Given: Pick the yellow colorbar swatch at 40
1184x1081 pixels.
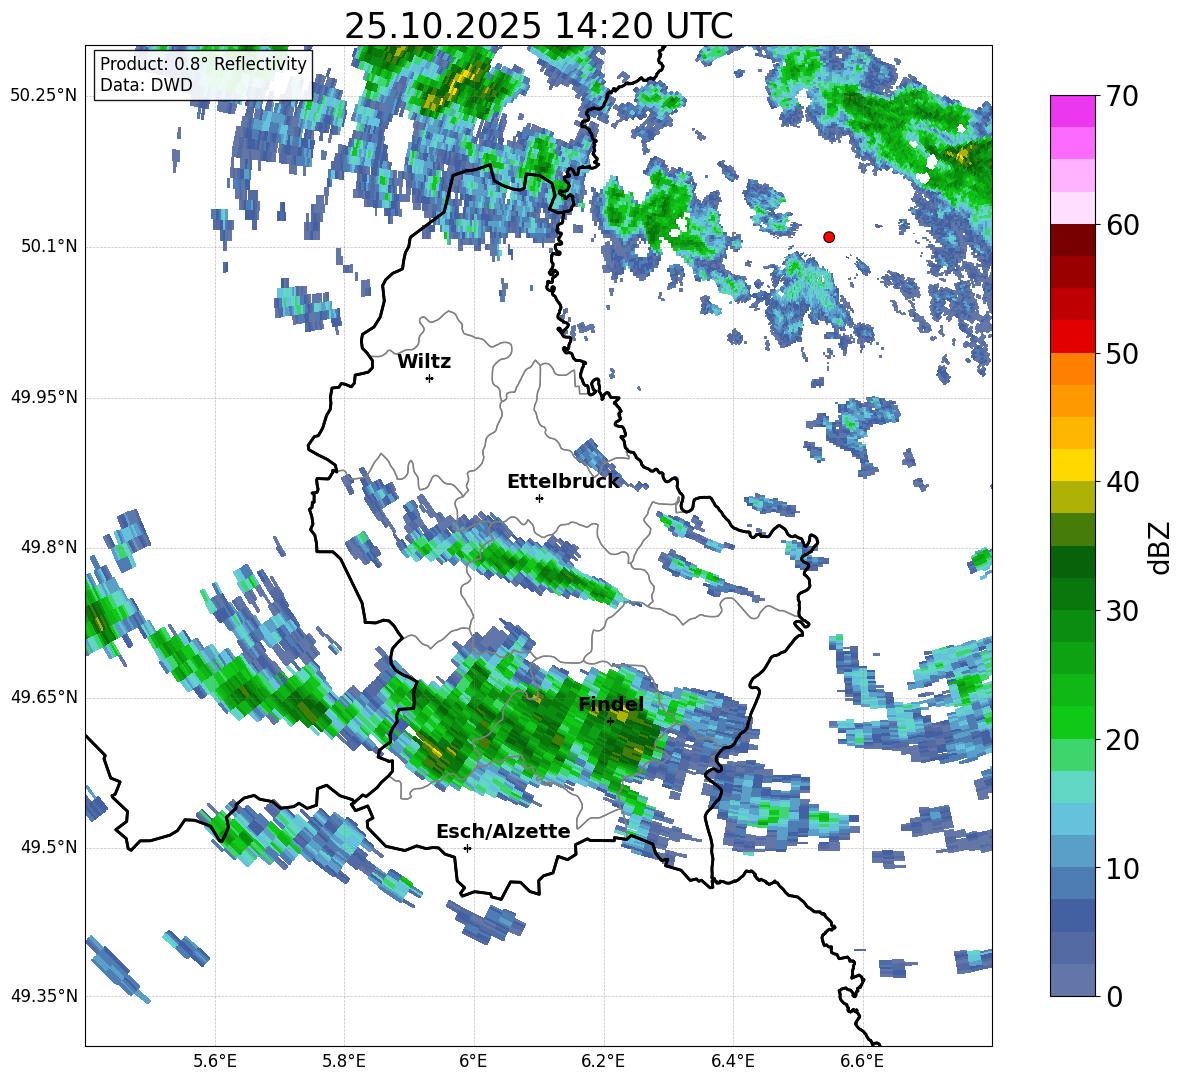Looking at the screenshot, I should (x=1072, y=465).
